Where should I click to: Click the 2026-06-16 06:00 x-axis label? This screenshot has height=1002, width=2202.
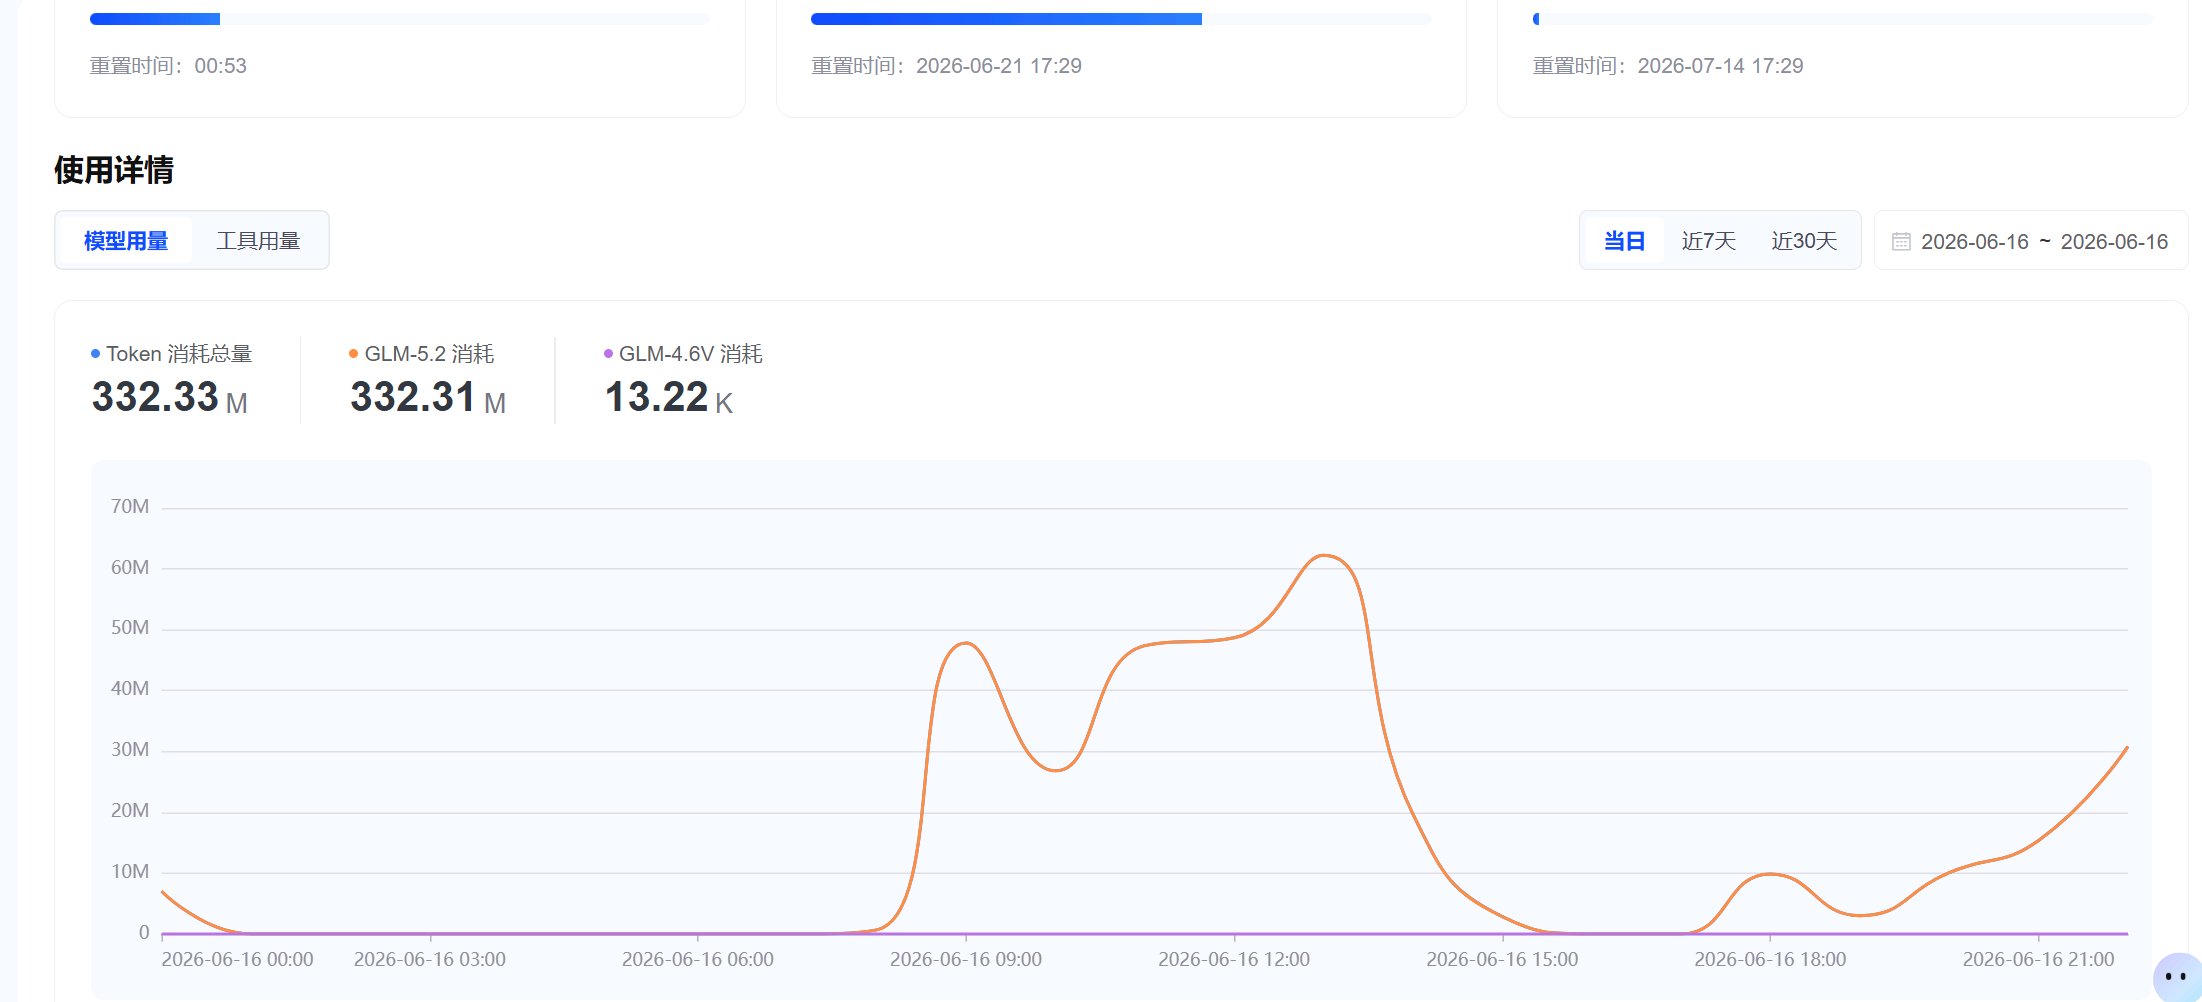698,960
